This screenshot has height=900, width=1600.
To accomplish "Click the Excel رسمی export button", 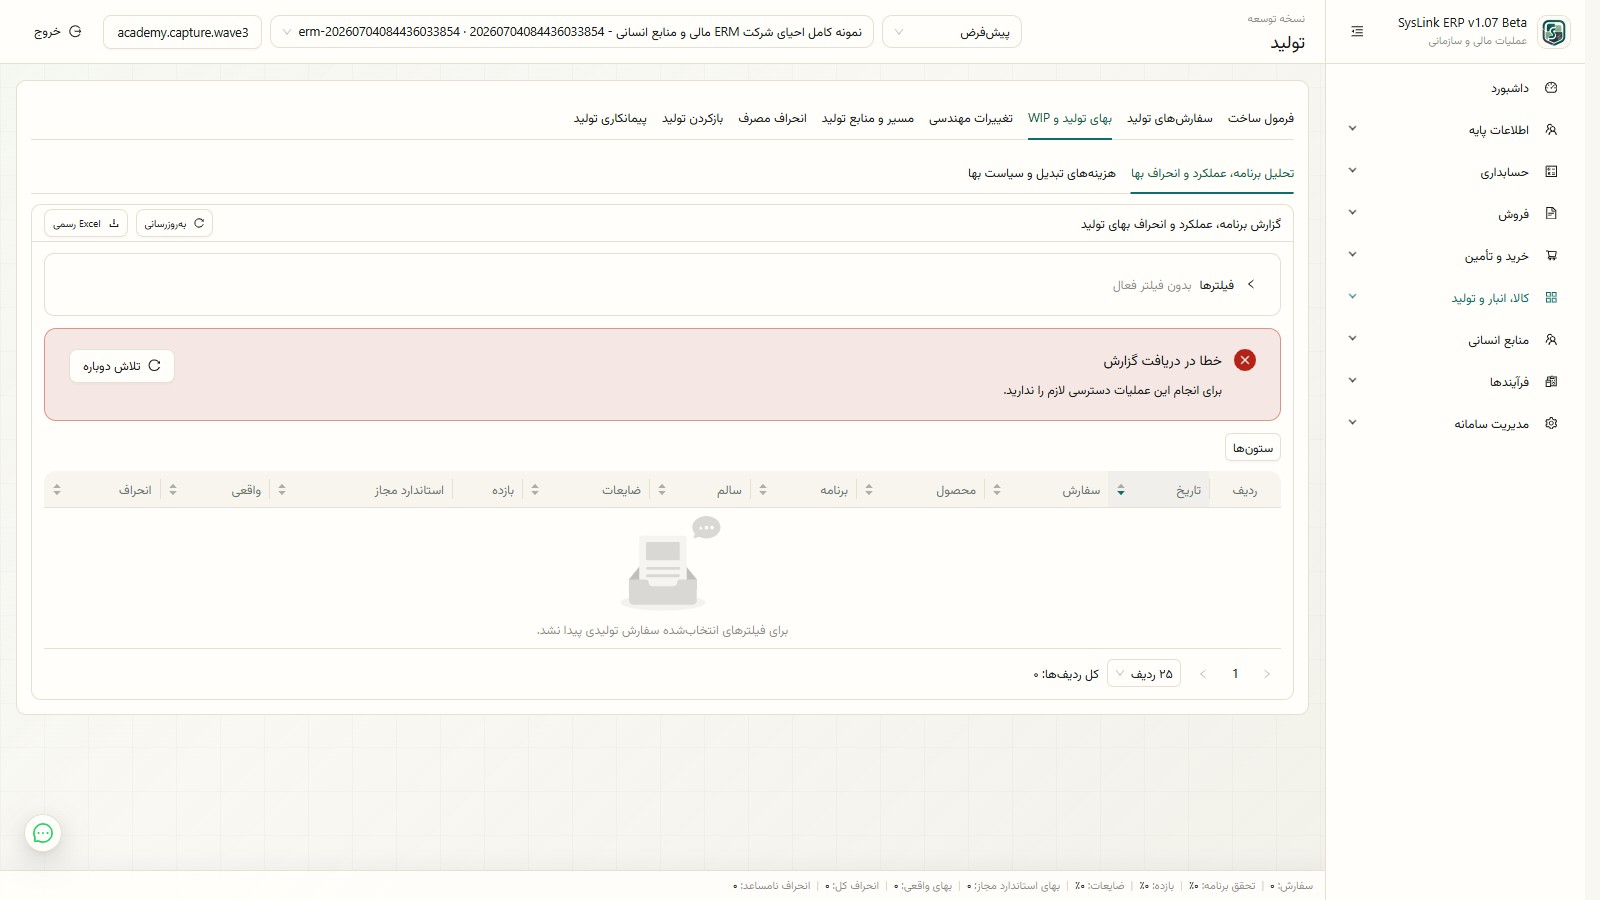I will tap(86, 224).
